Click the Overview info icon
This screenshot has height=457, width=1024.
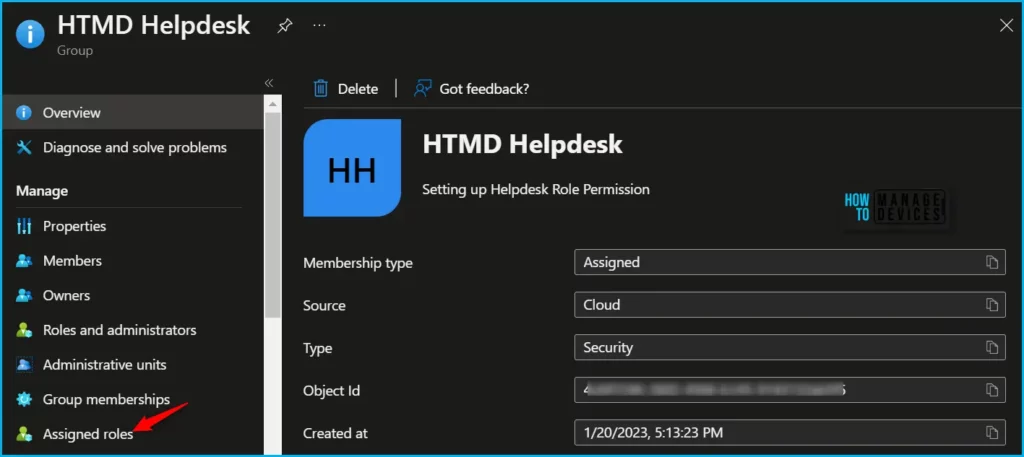click(x=24, y=112)
